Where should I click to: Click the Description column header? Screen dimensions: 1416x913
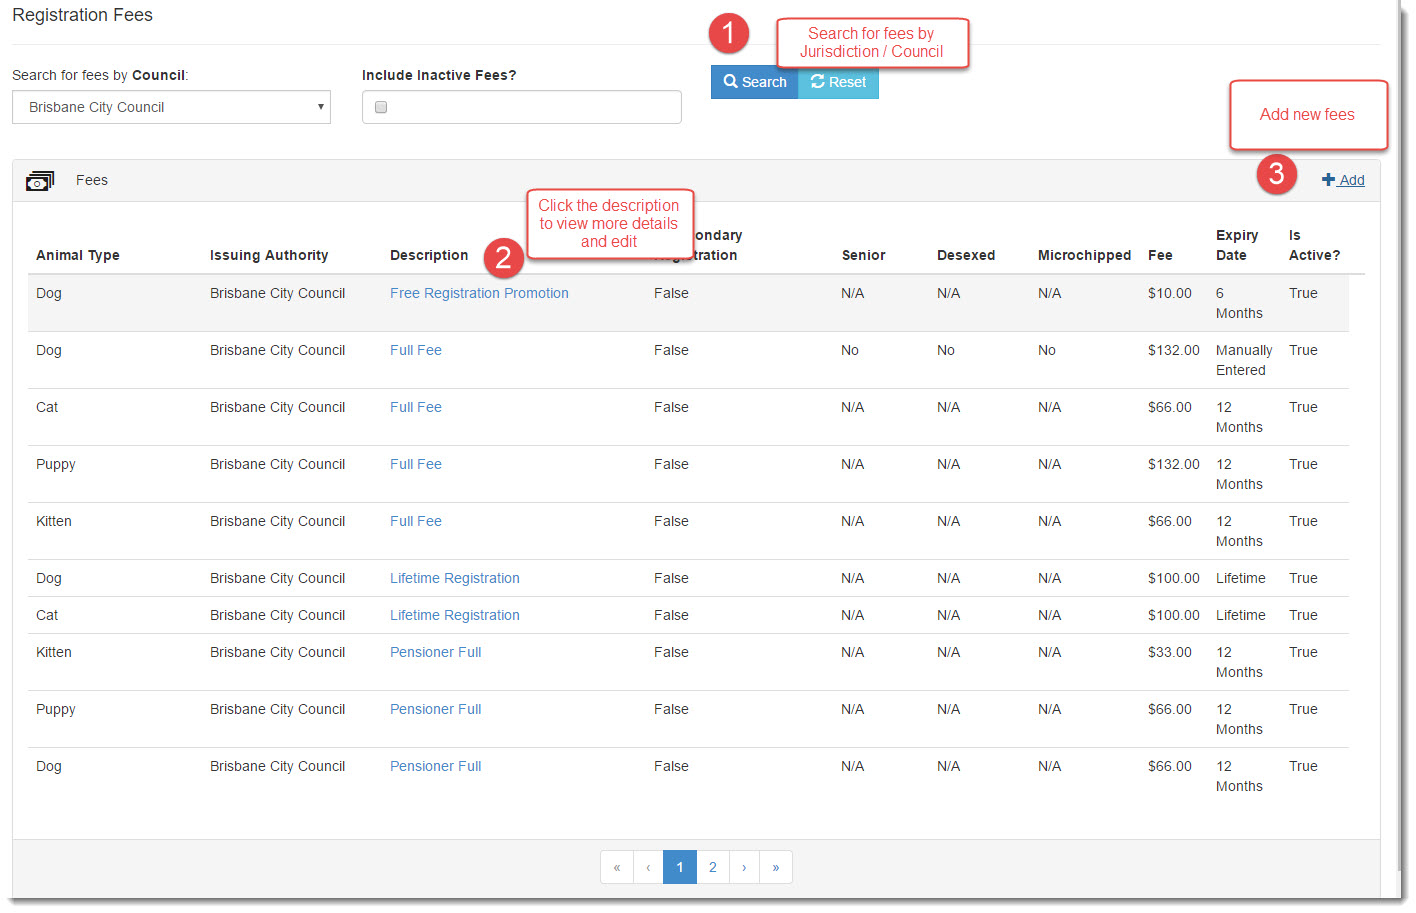pos(429,255)
